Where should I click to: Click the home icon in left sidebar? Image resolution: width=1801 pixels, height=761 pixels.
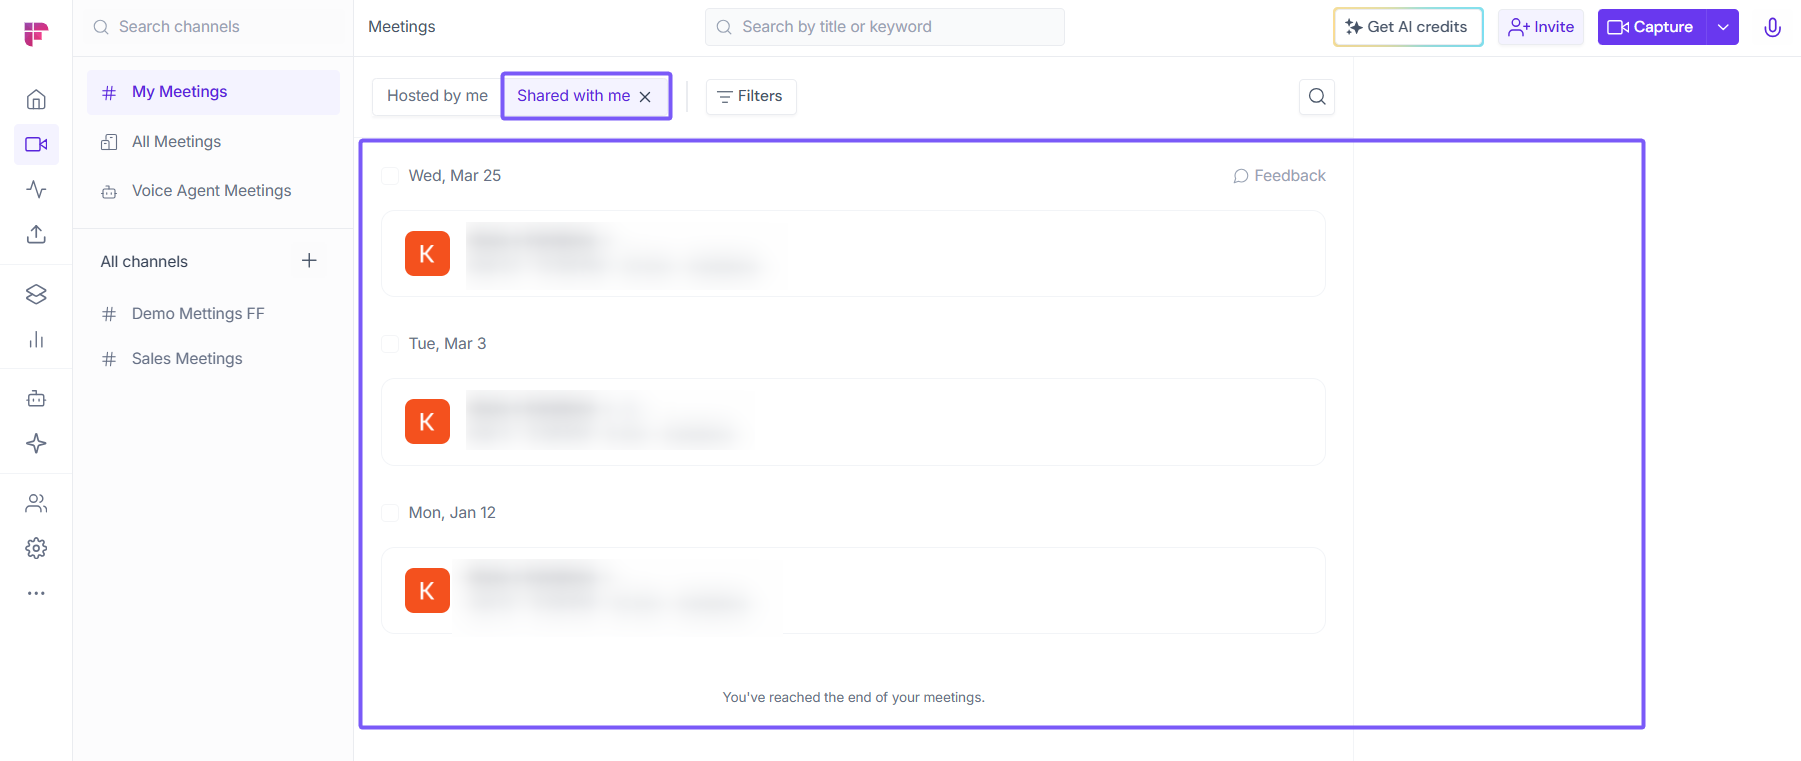pos(36,100)
